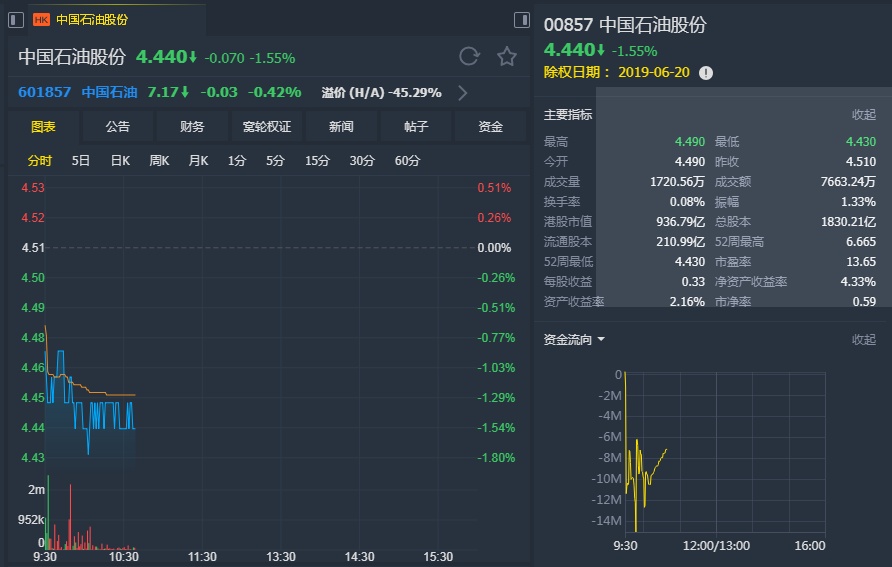This screenshot has width=892, height=567.
Task: Toggle the left sidebar panel icon
Action: pyautogui.click(x=16, y=20)
